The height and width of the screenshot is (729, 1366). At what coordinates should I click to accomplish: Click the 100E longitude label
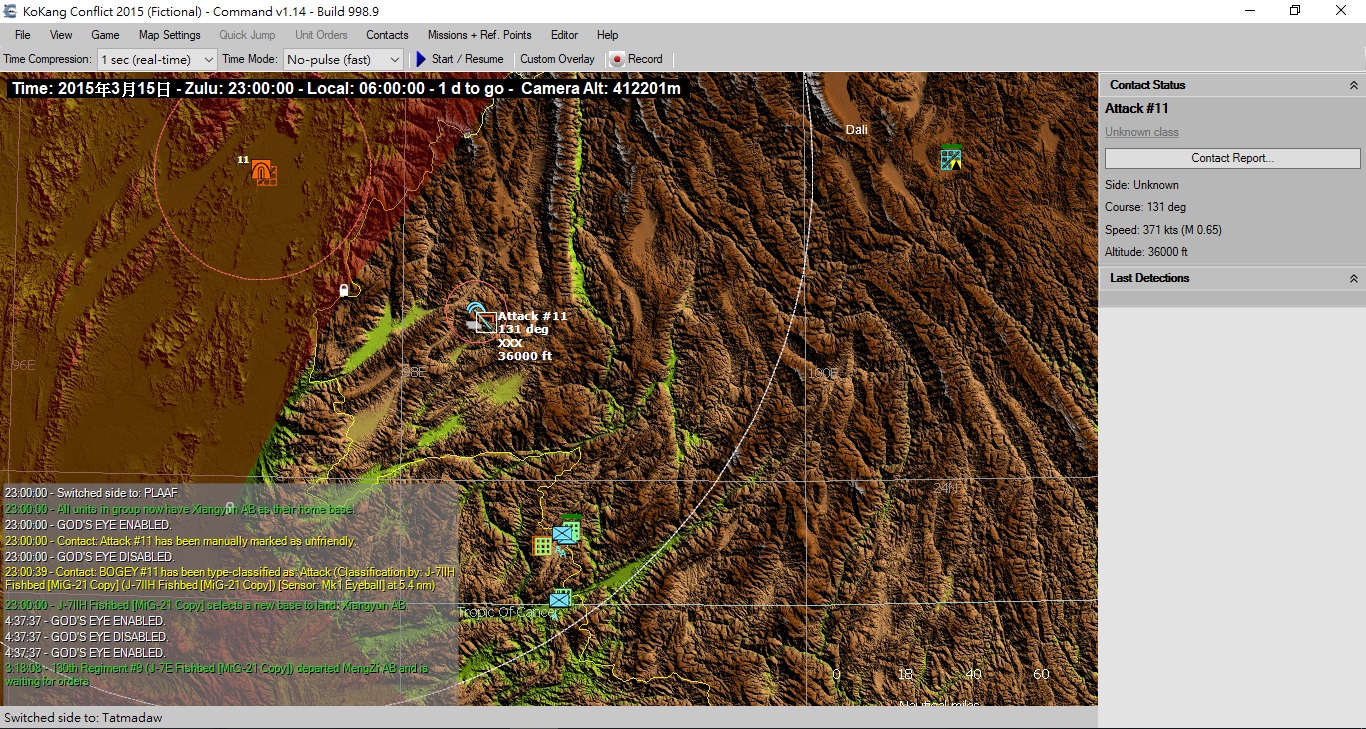click(x=823, y=372)
